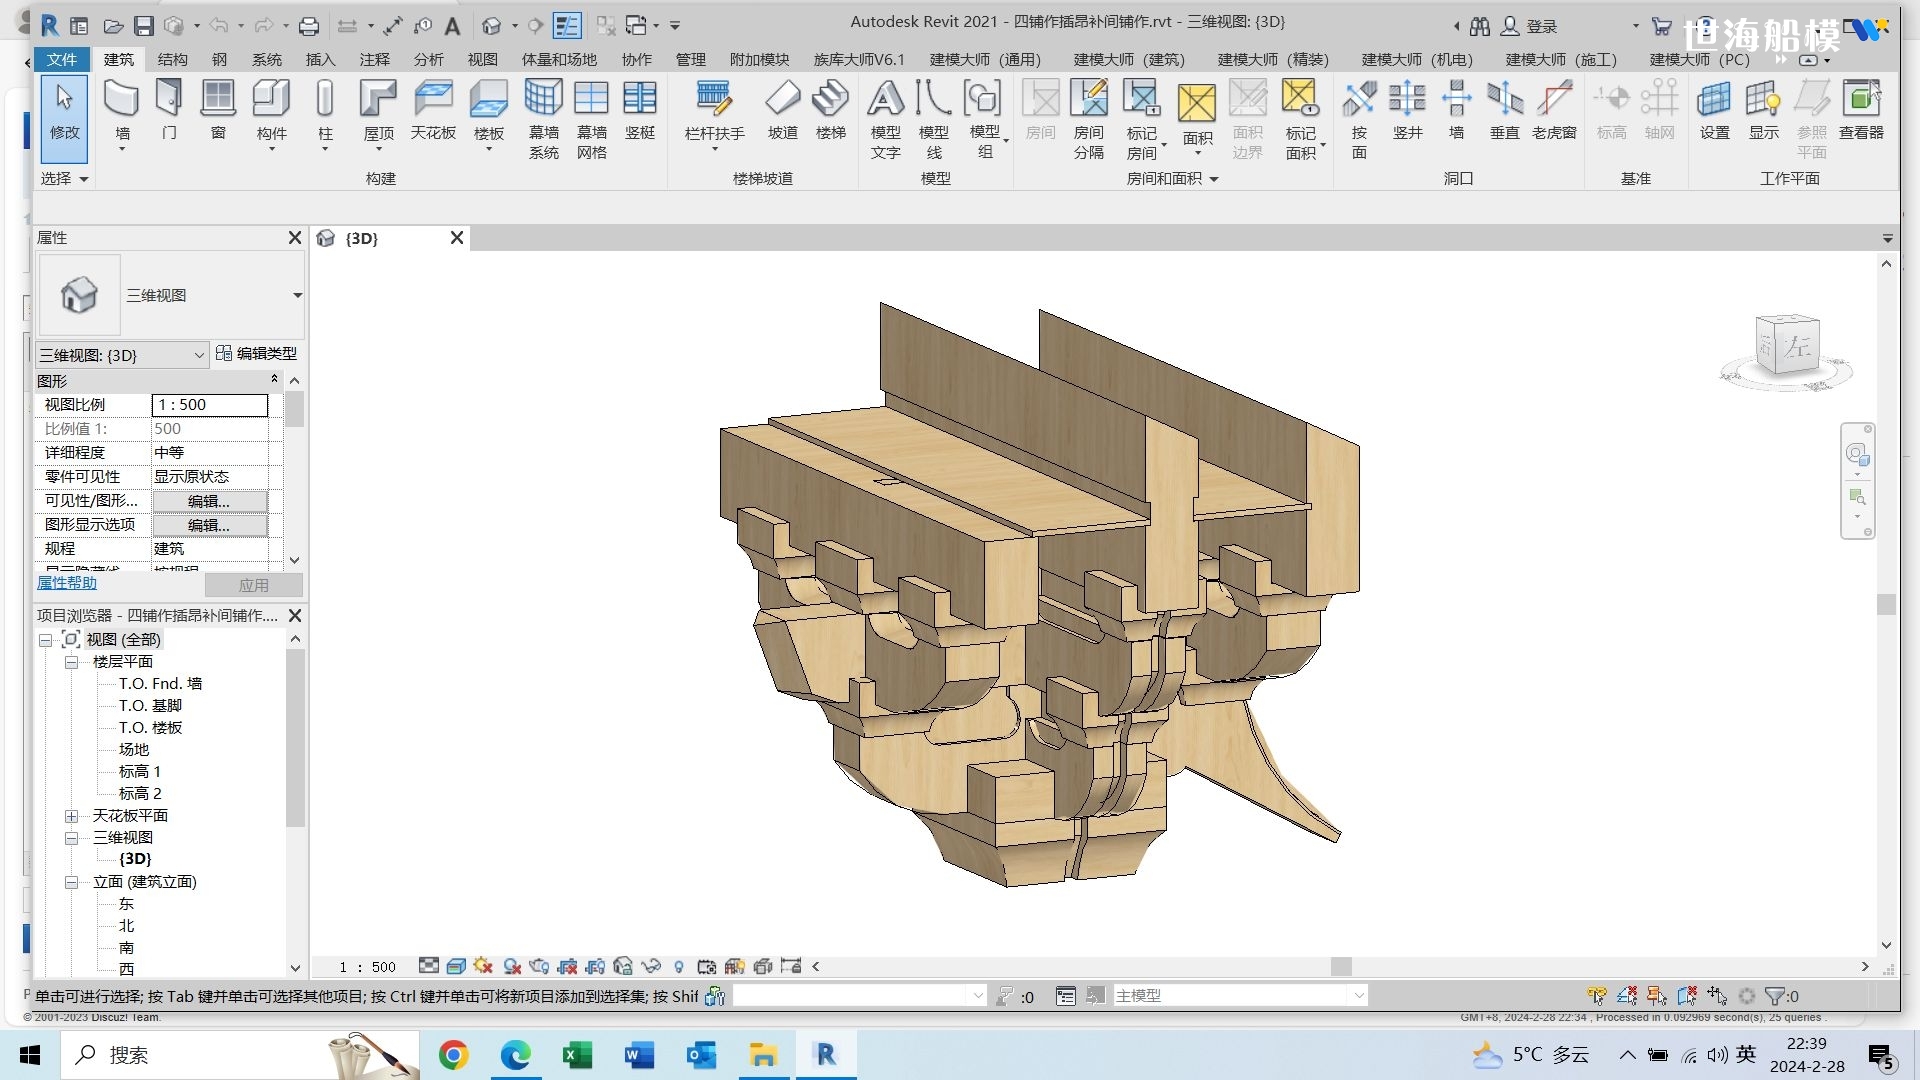Expand the 房间和面积 panel dropdown
Image resolution: width=1920 pixels, height=1080 pixels.
click(x=1172, y=178)
